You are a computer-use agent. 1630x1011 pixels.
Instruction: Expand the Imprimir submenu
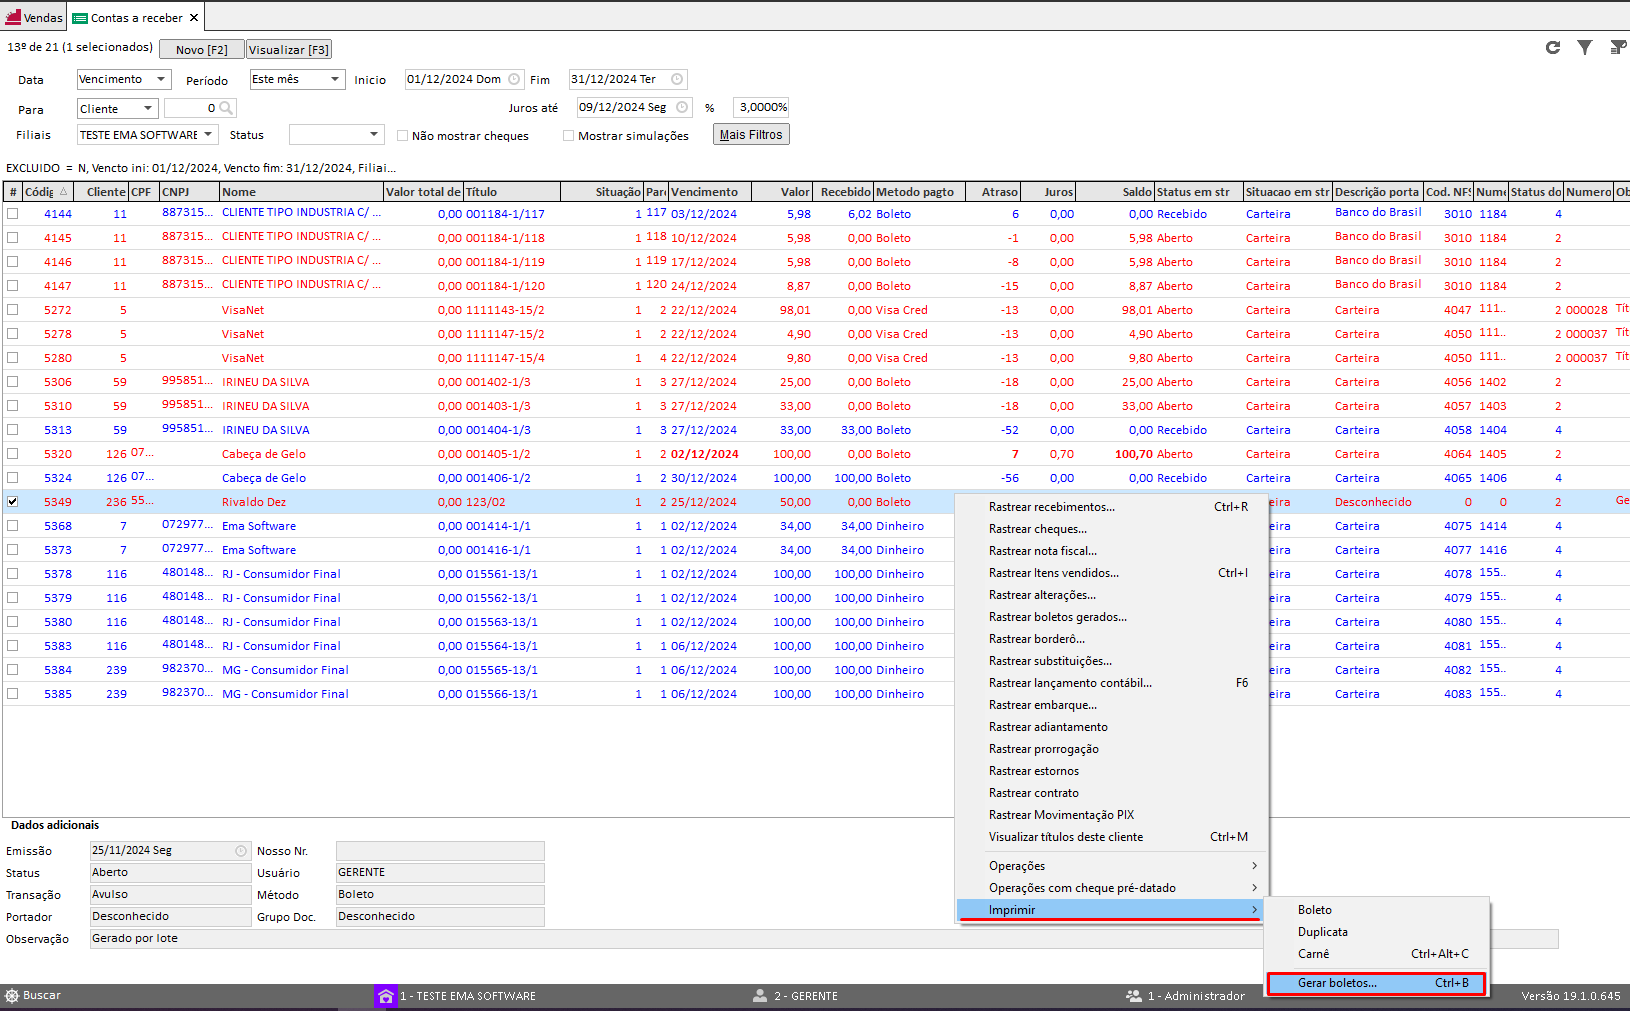[x=1112, y=910]
